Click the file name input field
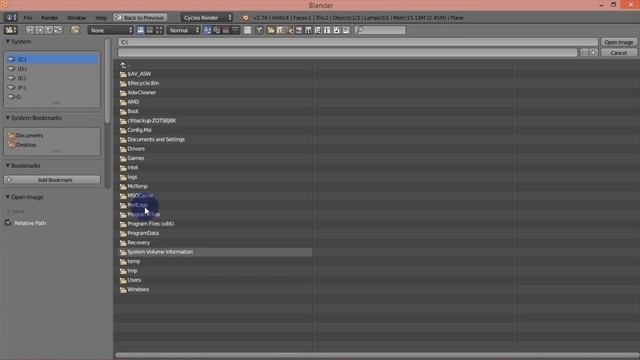Image resolution: width=640 pixels, height=360 pixels. [x=348, y=53]
